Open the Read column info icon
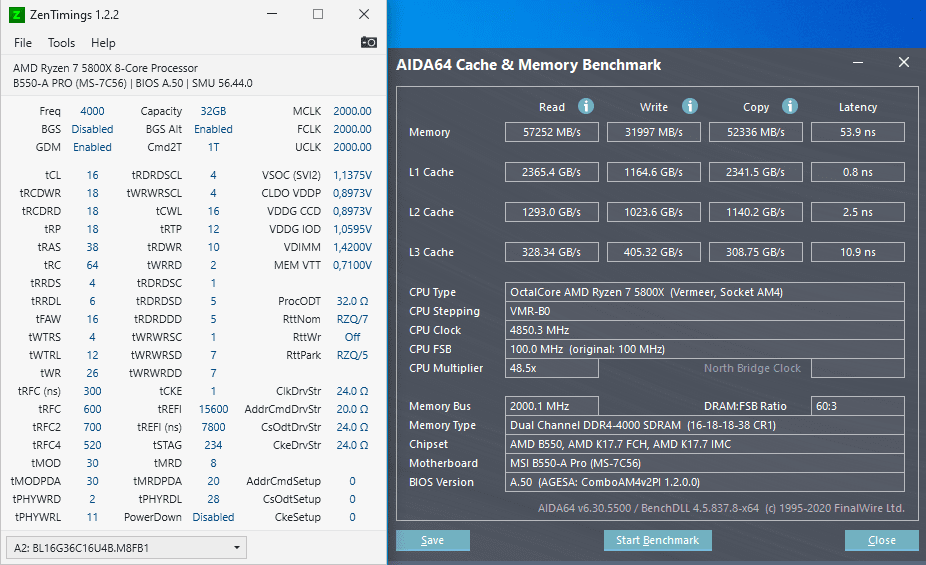926x565 pixels. (x=586, y=106)
